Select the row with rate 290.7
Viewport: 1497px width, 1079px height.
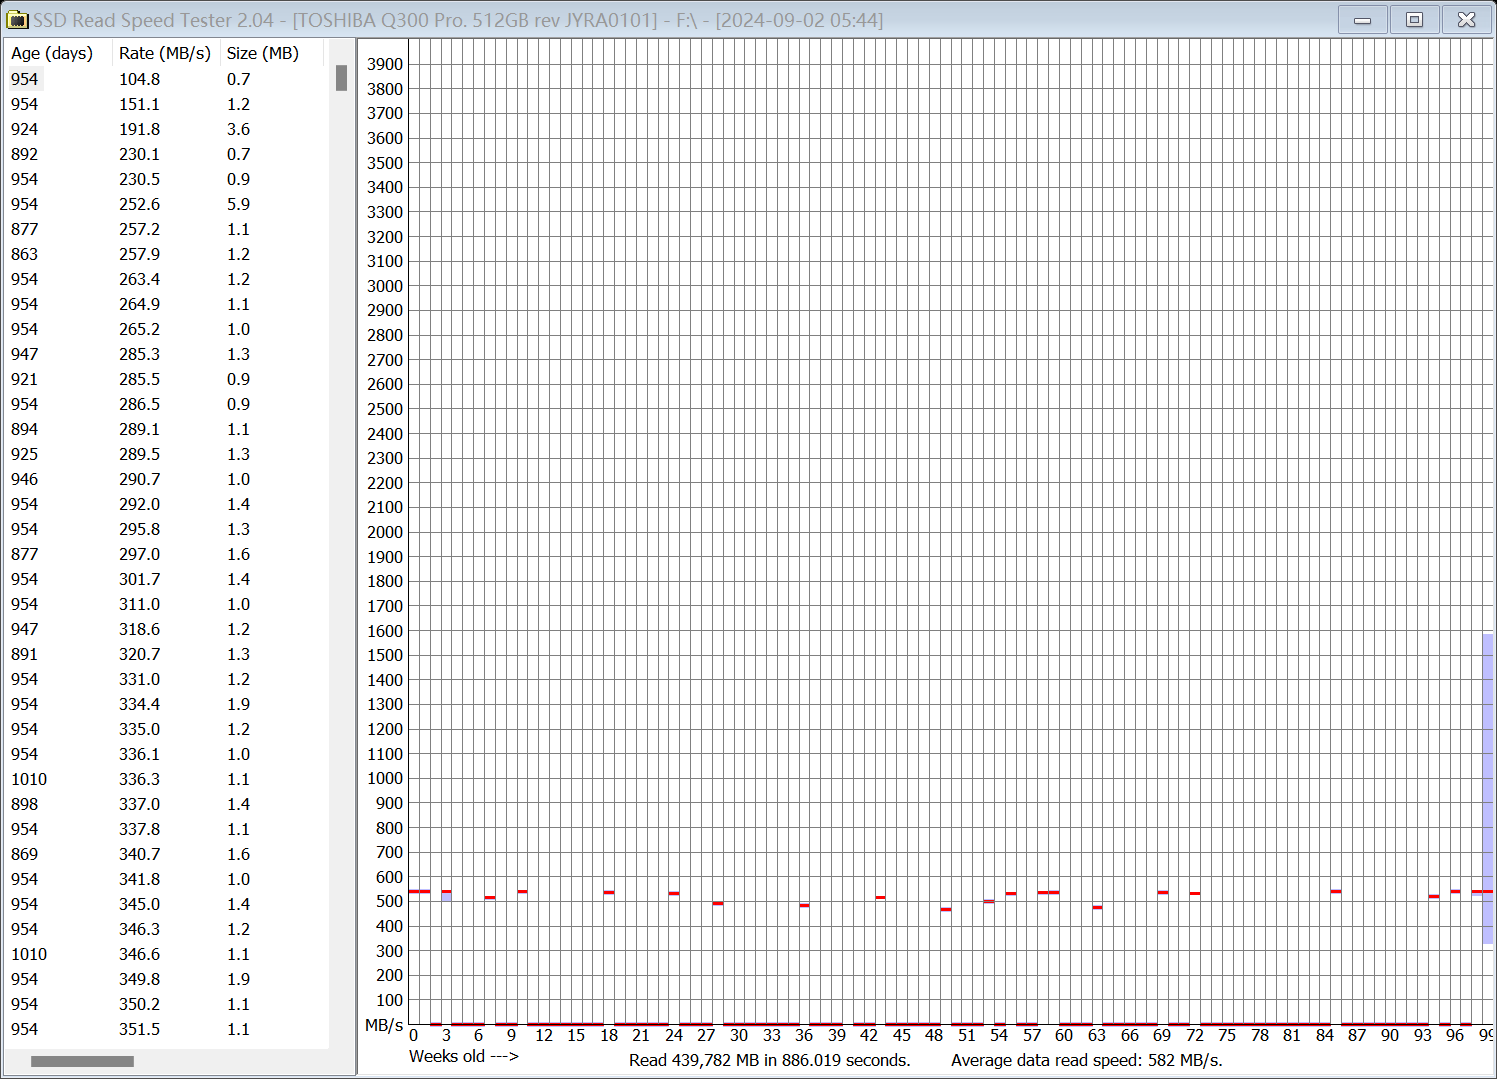(x=167, y=479)
